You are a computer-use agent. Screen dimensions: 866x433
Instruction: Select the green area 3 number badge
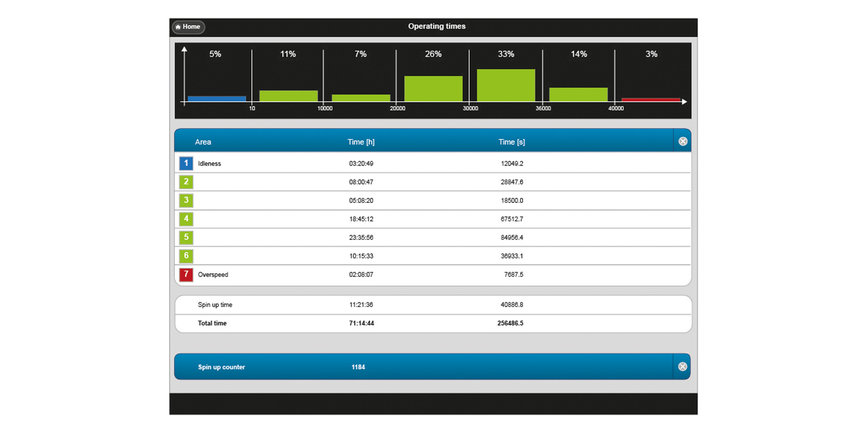click(186, 200)
